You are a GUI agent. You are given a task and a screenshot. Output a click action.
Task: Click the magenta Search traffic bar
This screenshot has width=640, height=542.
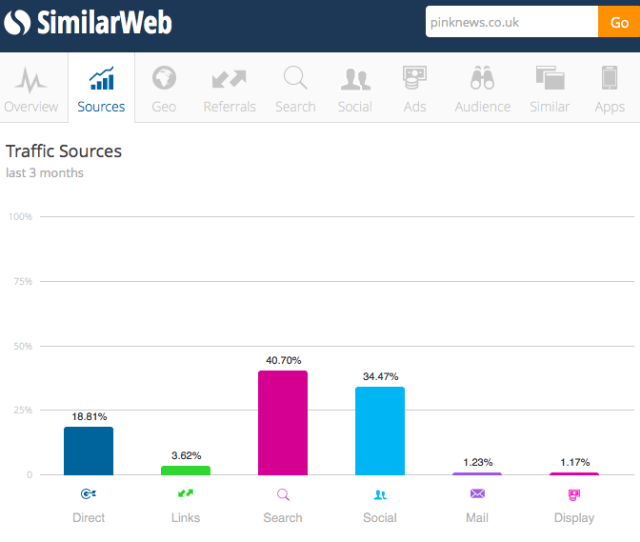(x=283, y=422)
